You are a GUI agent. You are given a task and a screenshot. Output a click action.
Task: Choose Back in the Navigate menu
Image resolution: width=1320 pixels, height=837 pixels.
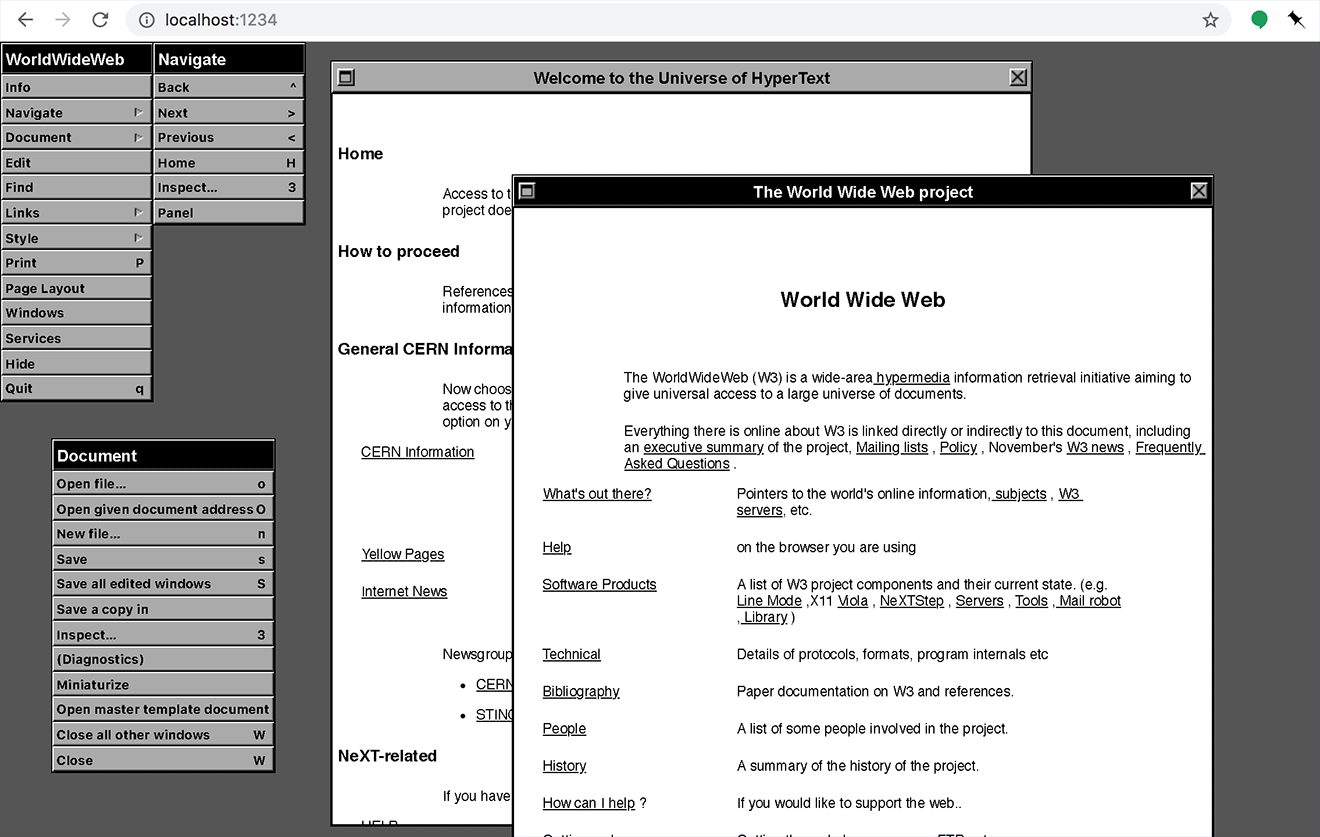[229, 87]
